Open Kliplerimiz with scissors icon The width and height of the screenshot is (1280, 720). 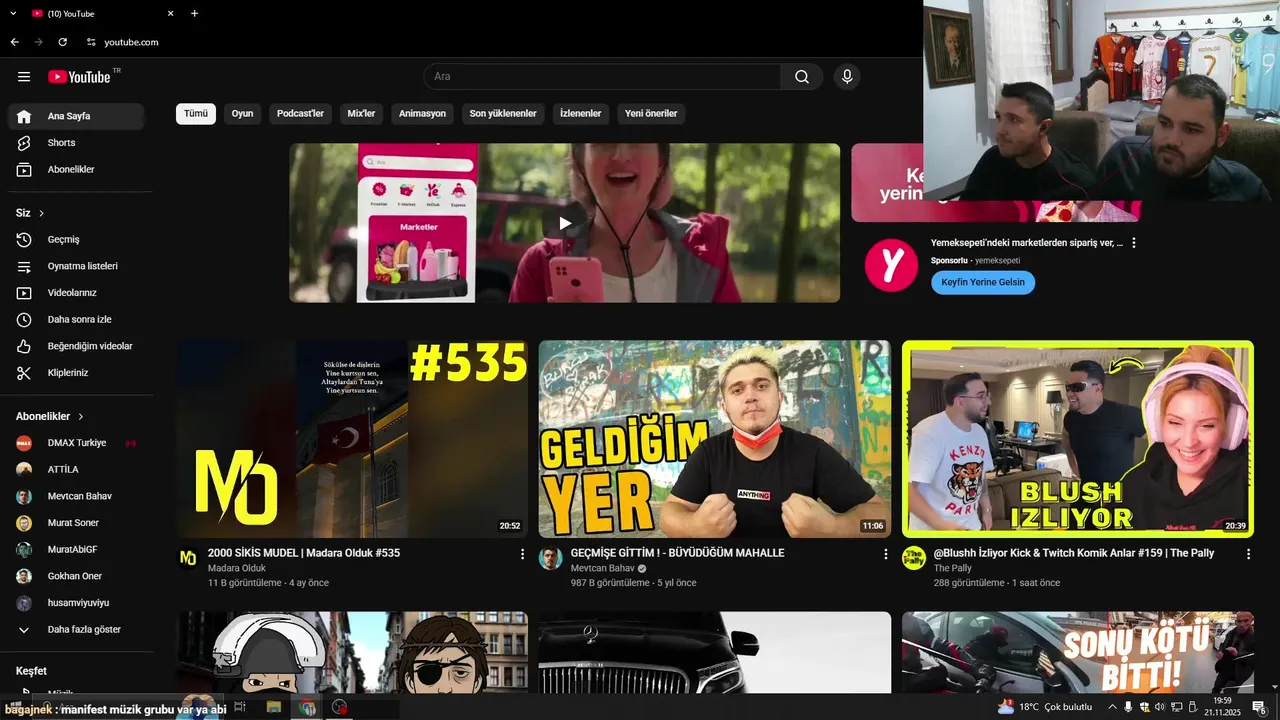[x=76, y=373]
